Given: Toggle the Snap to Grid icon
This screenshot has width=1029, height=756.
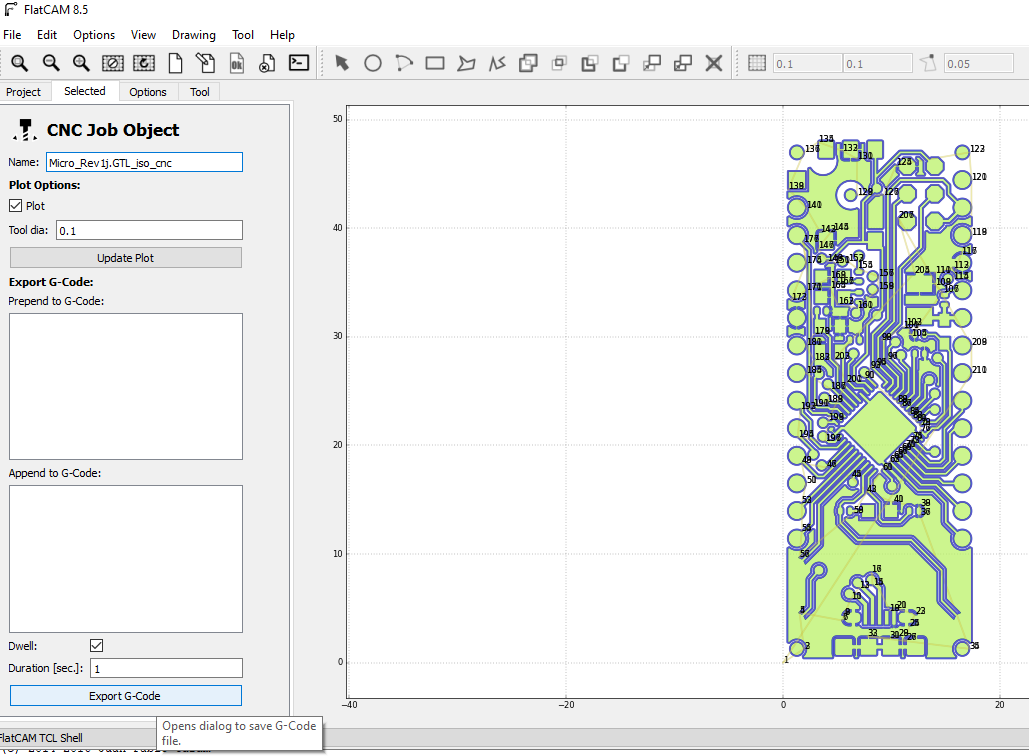Looking at the screenshot, I should pyautogui.click(x=757, y=63).
